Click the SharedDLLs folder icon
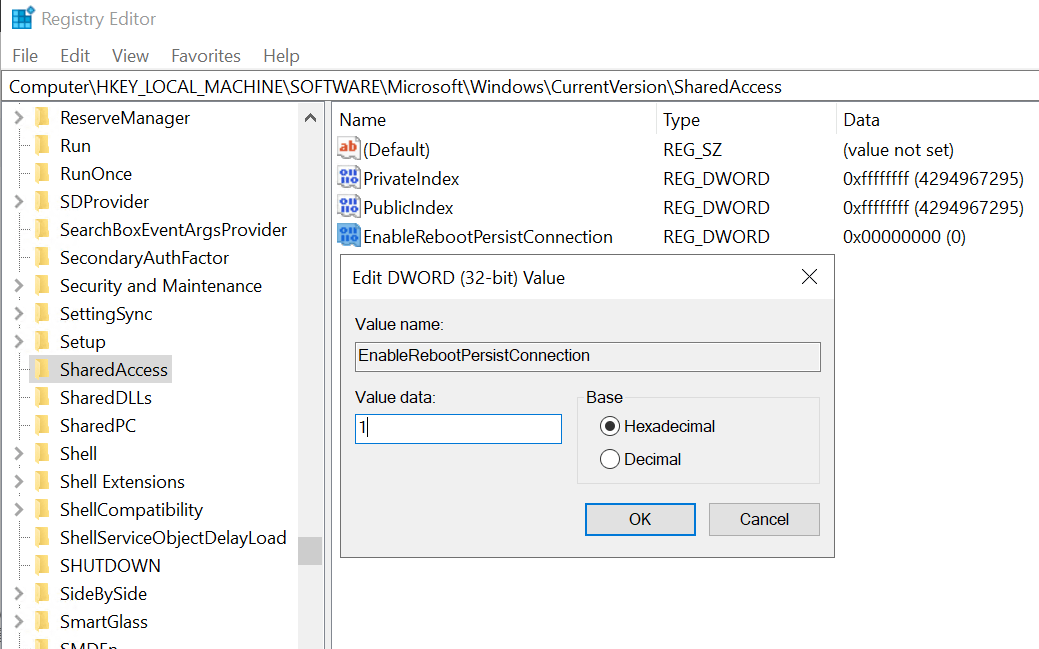1039x649 pixels. pos(42,397)
